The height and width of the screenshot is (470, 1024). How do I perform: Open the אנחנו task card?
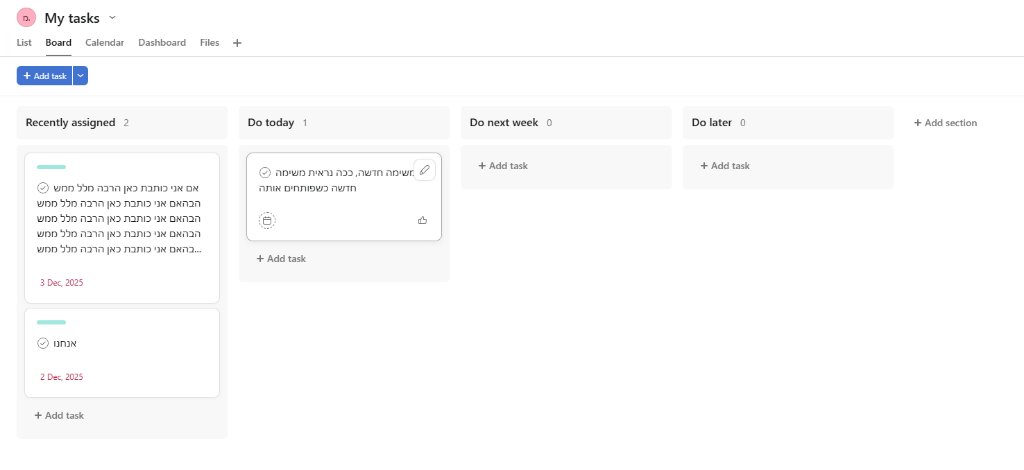(122, 353)
